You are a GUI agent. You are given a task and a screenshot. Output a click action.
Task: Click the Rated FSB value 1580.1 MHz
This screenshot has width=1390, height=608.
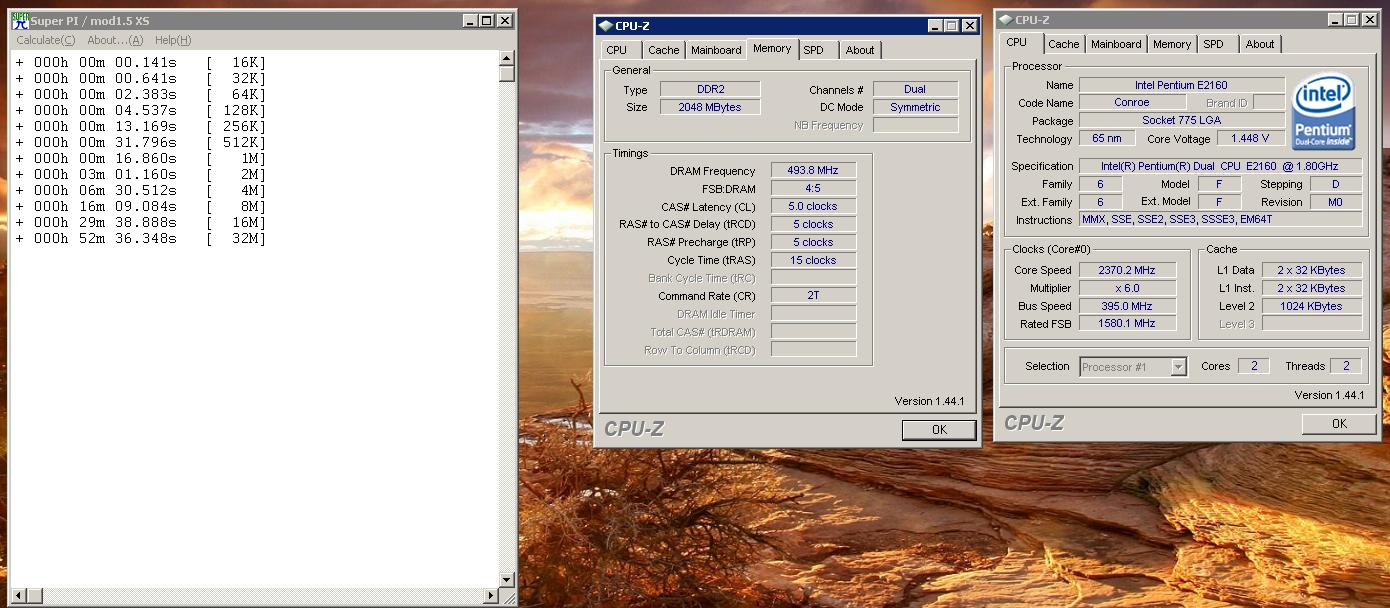tap(1126, 323)
